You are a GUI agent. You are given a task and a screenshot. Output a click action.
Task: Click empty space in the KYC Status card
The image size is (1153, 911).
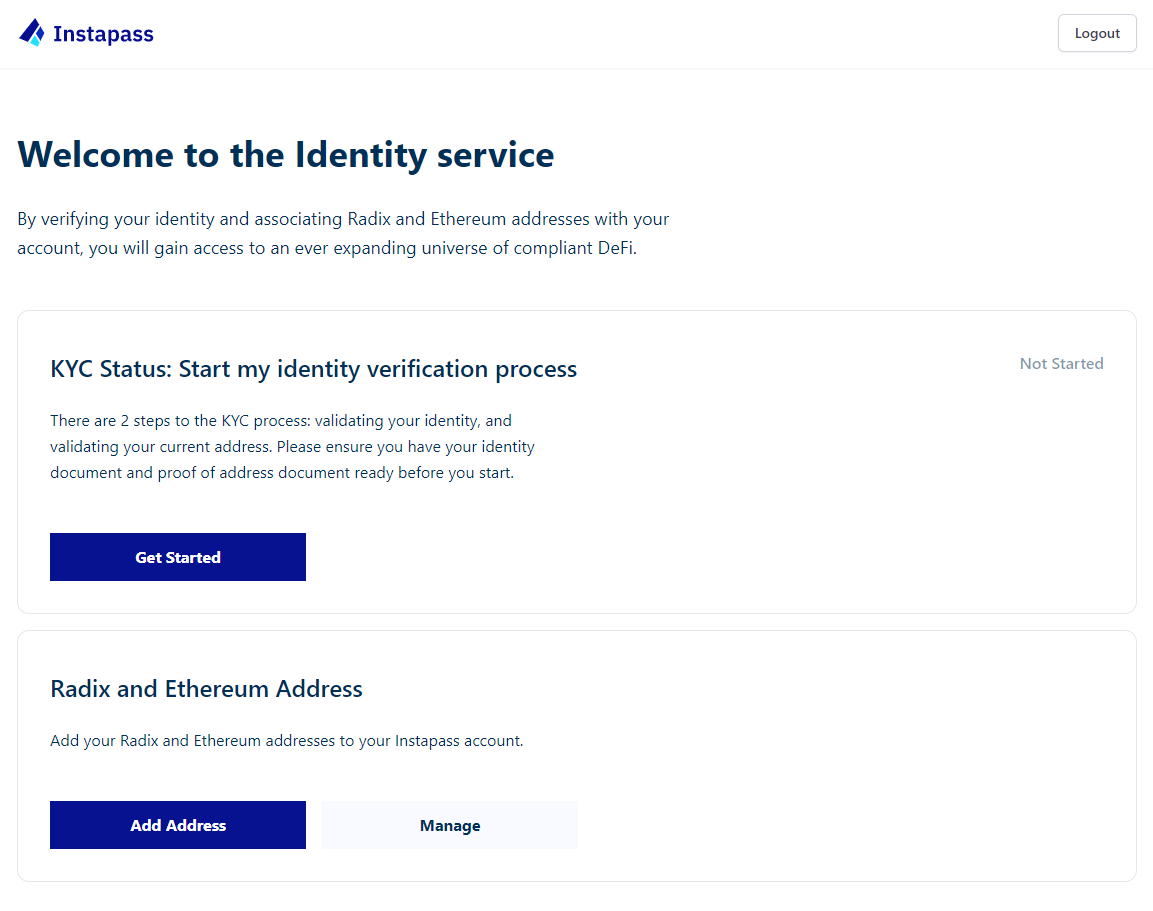[809, 500]
